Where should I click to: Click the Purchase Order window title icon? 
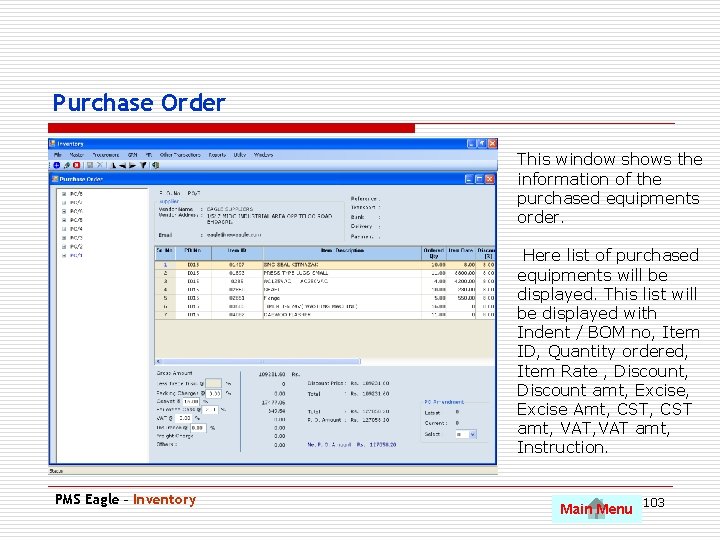(x=55, y=179)
